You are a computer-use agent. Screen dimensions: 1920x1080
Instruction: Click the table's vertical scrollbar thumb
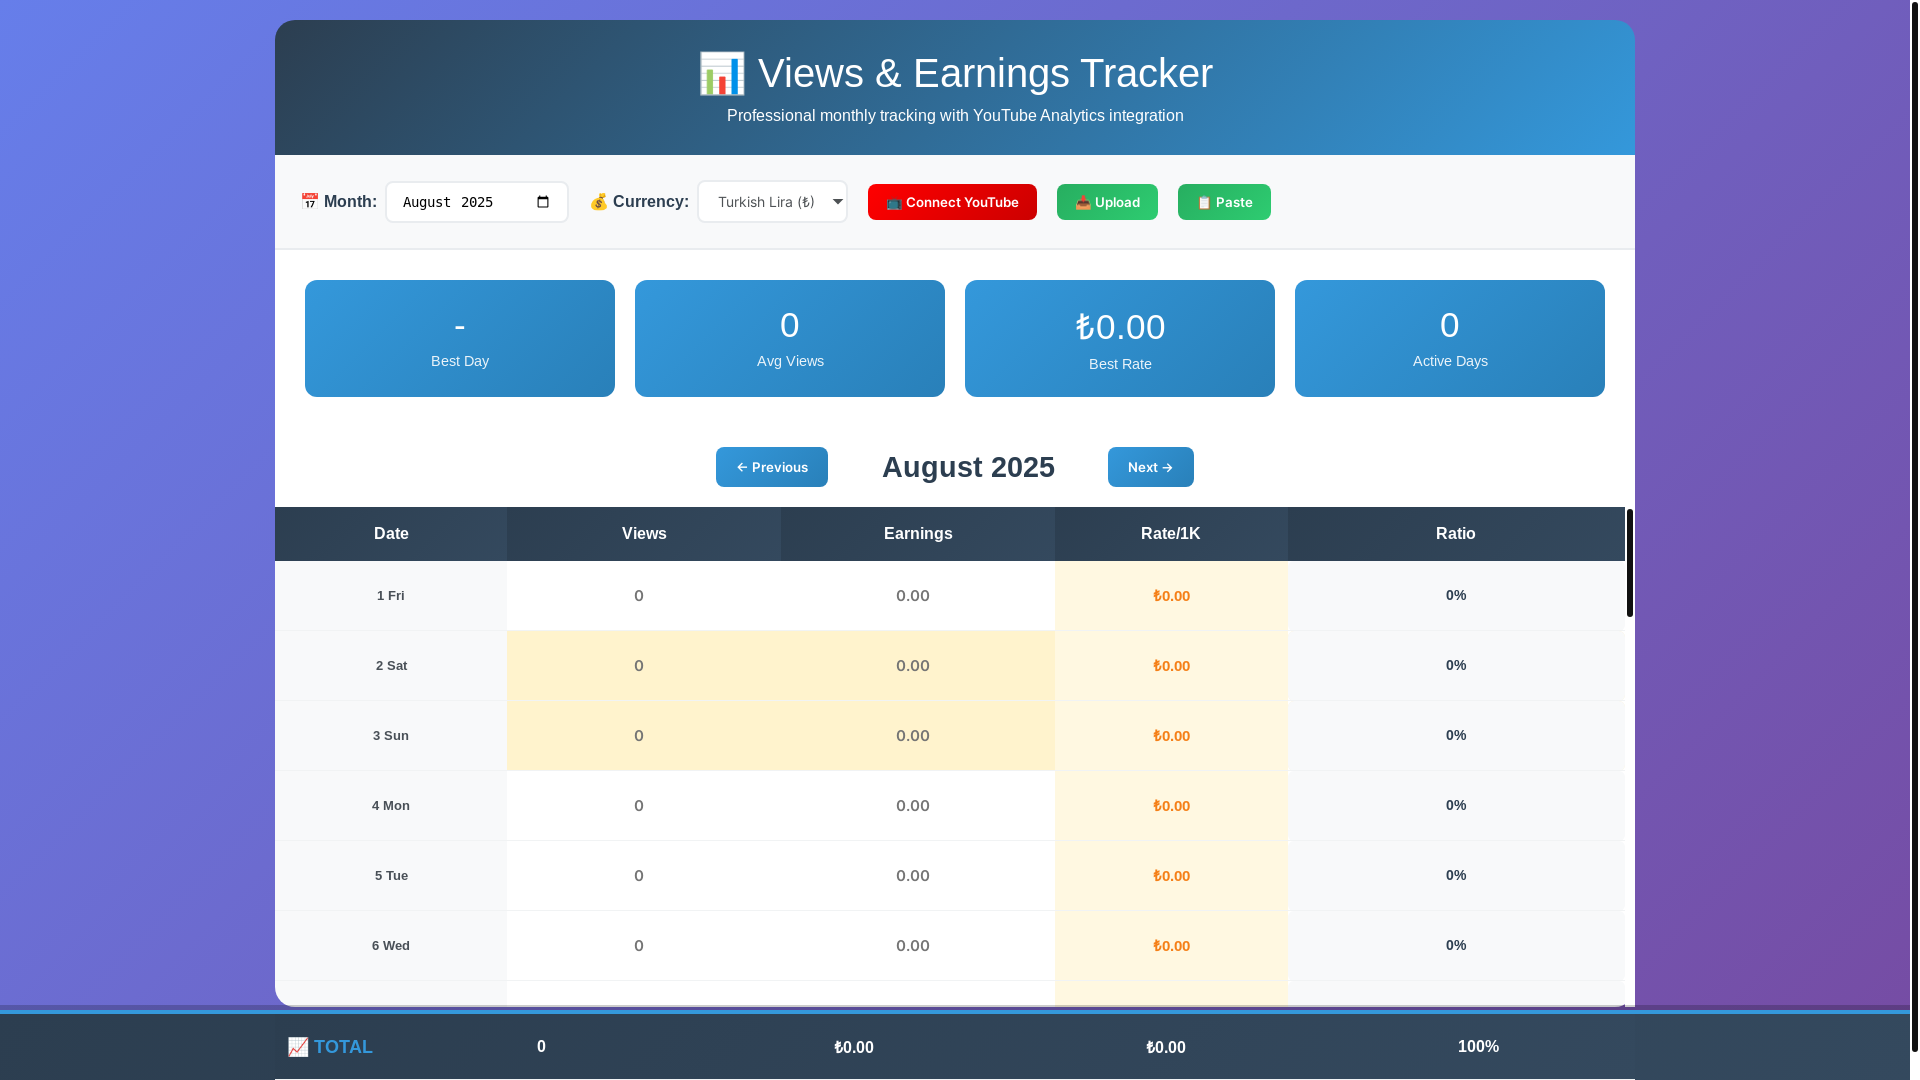[x=1630, y=563]
